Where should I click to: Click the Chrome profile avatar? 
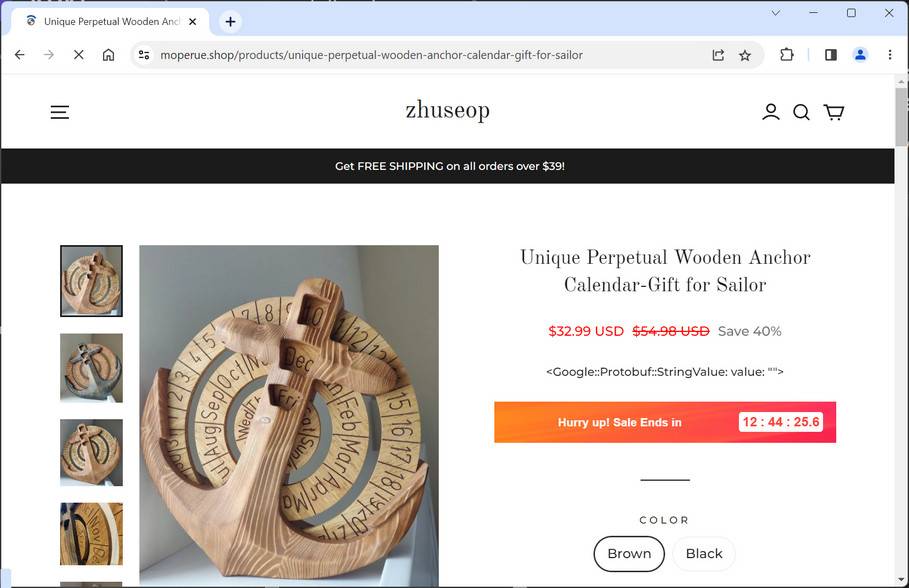860,55
